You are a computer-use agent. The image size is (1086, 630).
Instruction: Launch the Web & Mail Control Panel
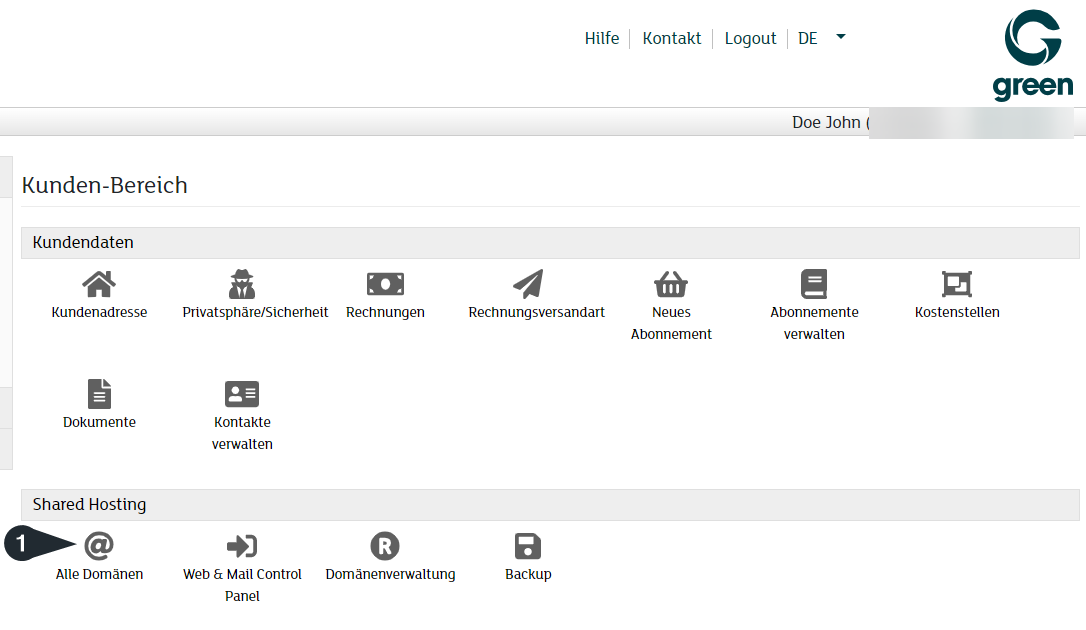click(x=242, y=547)
